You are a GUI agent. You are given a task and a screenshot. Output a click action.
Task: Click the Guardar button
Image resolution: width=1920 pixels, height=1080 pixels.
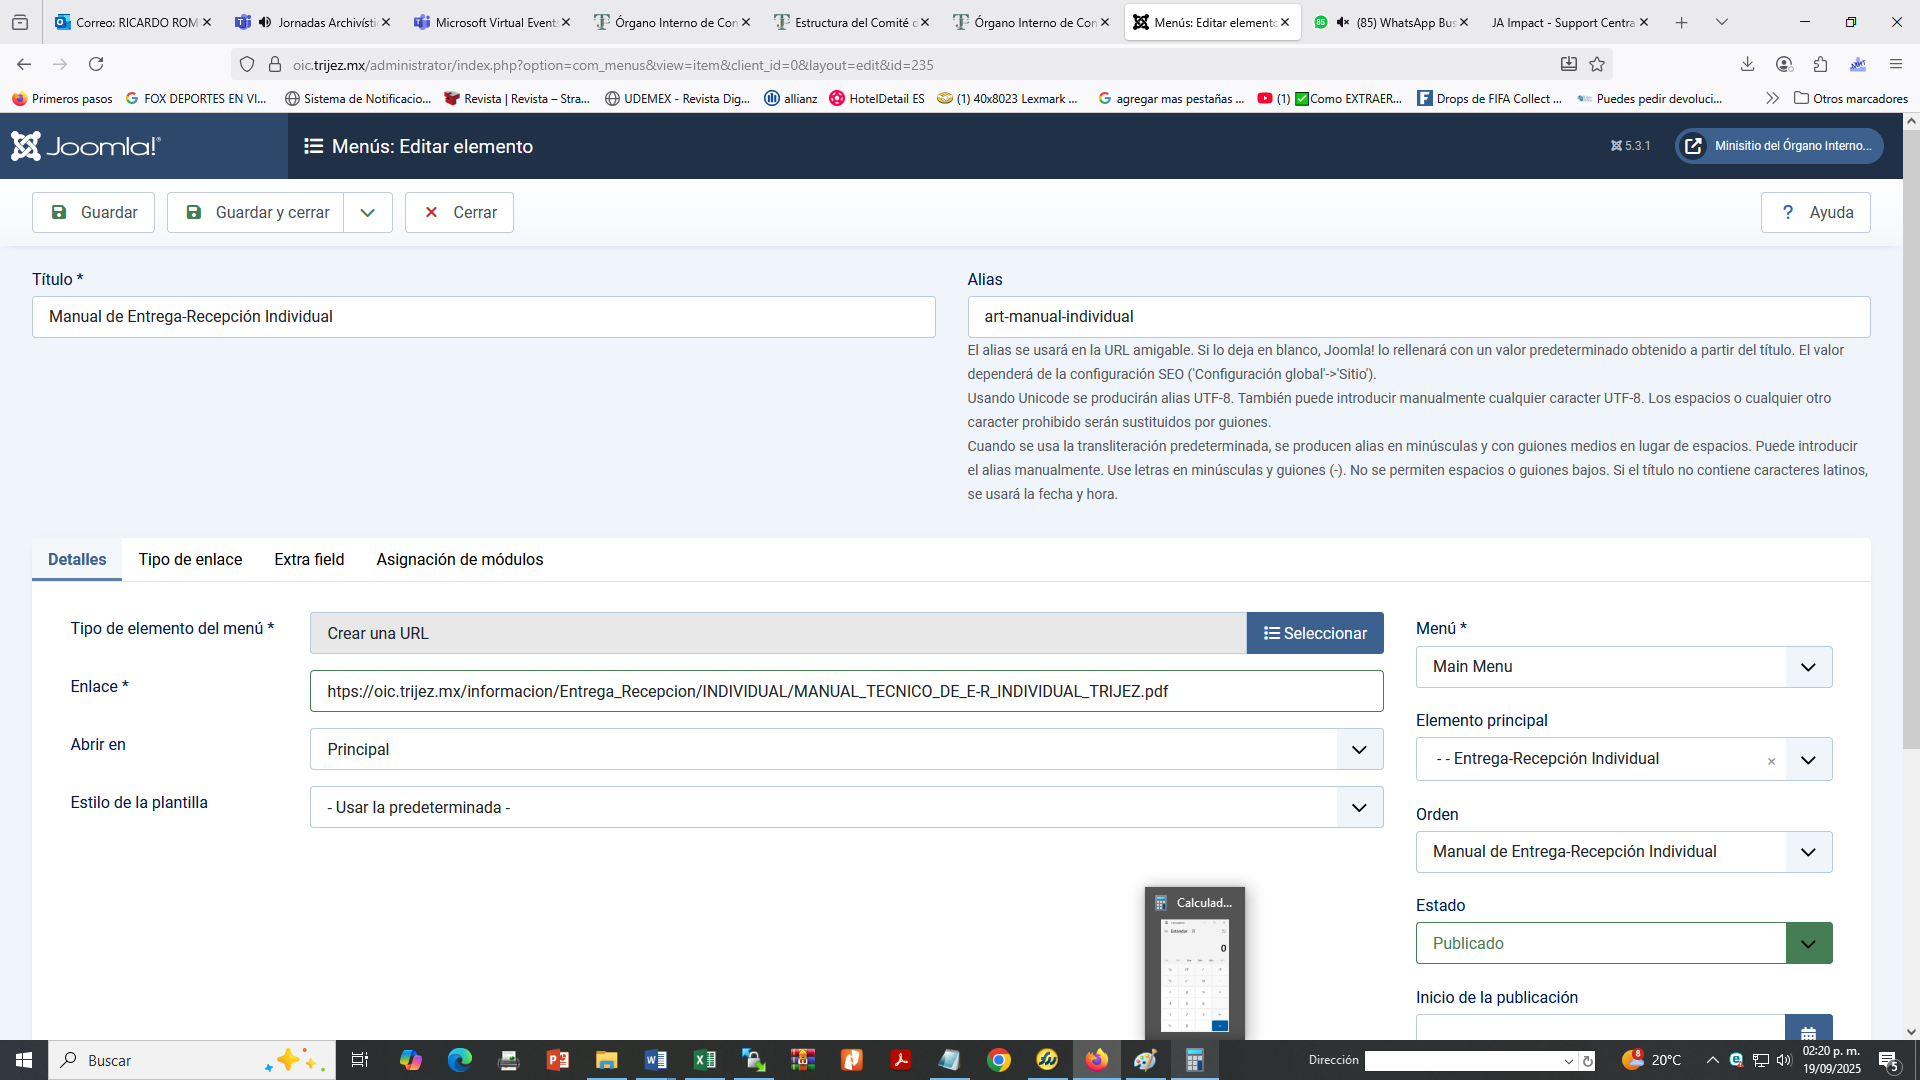coord(93,213)
